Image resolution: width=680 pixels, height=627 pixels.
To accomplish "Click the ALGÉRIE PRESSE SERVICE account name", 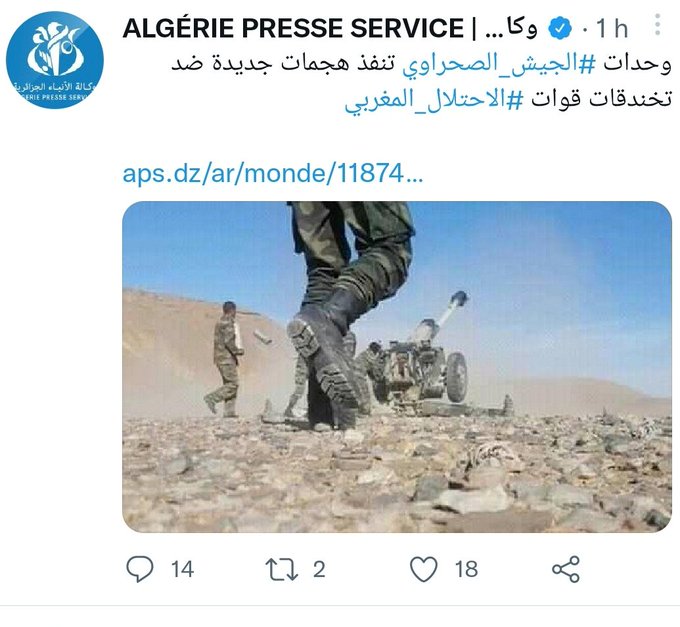I will click(x=294, y=28).
